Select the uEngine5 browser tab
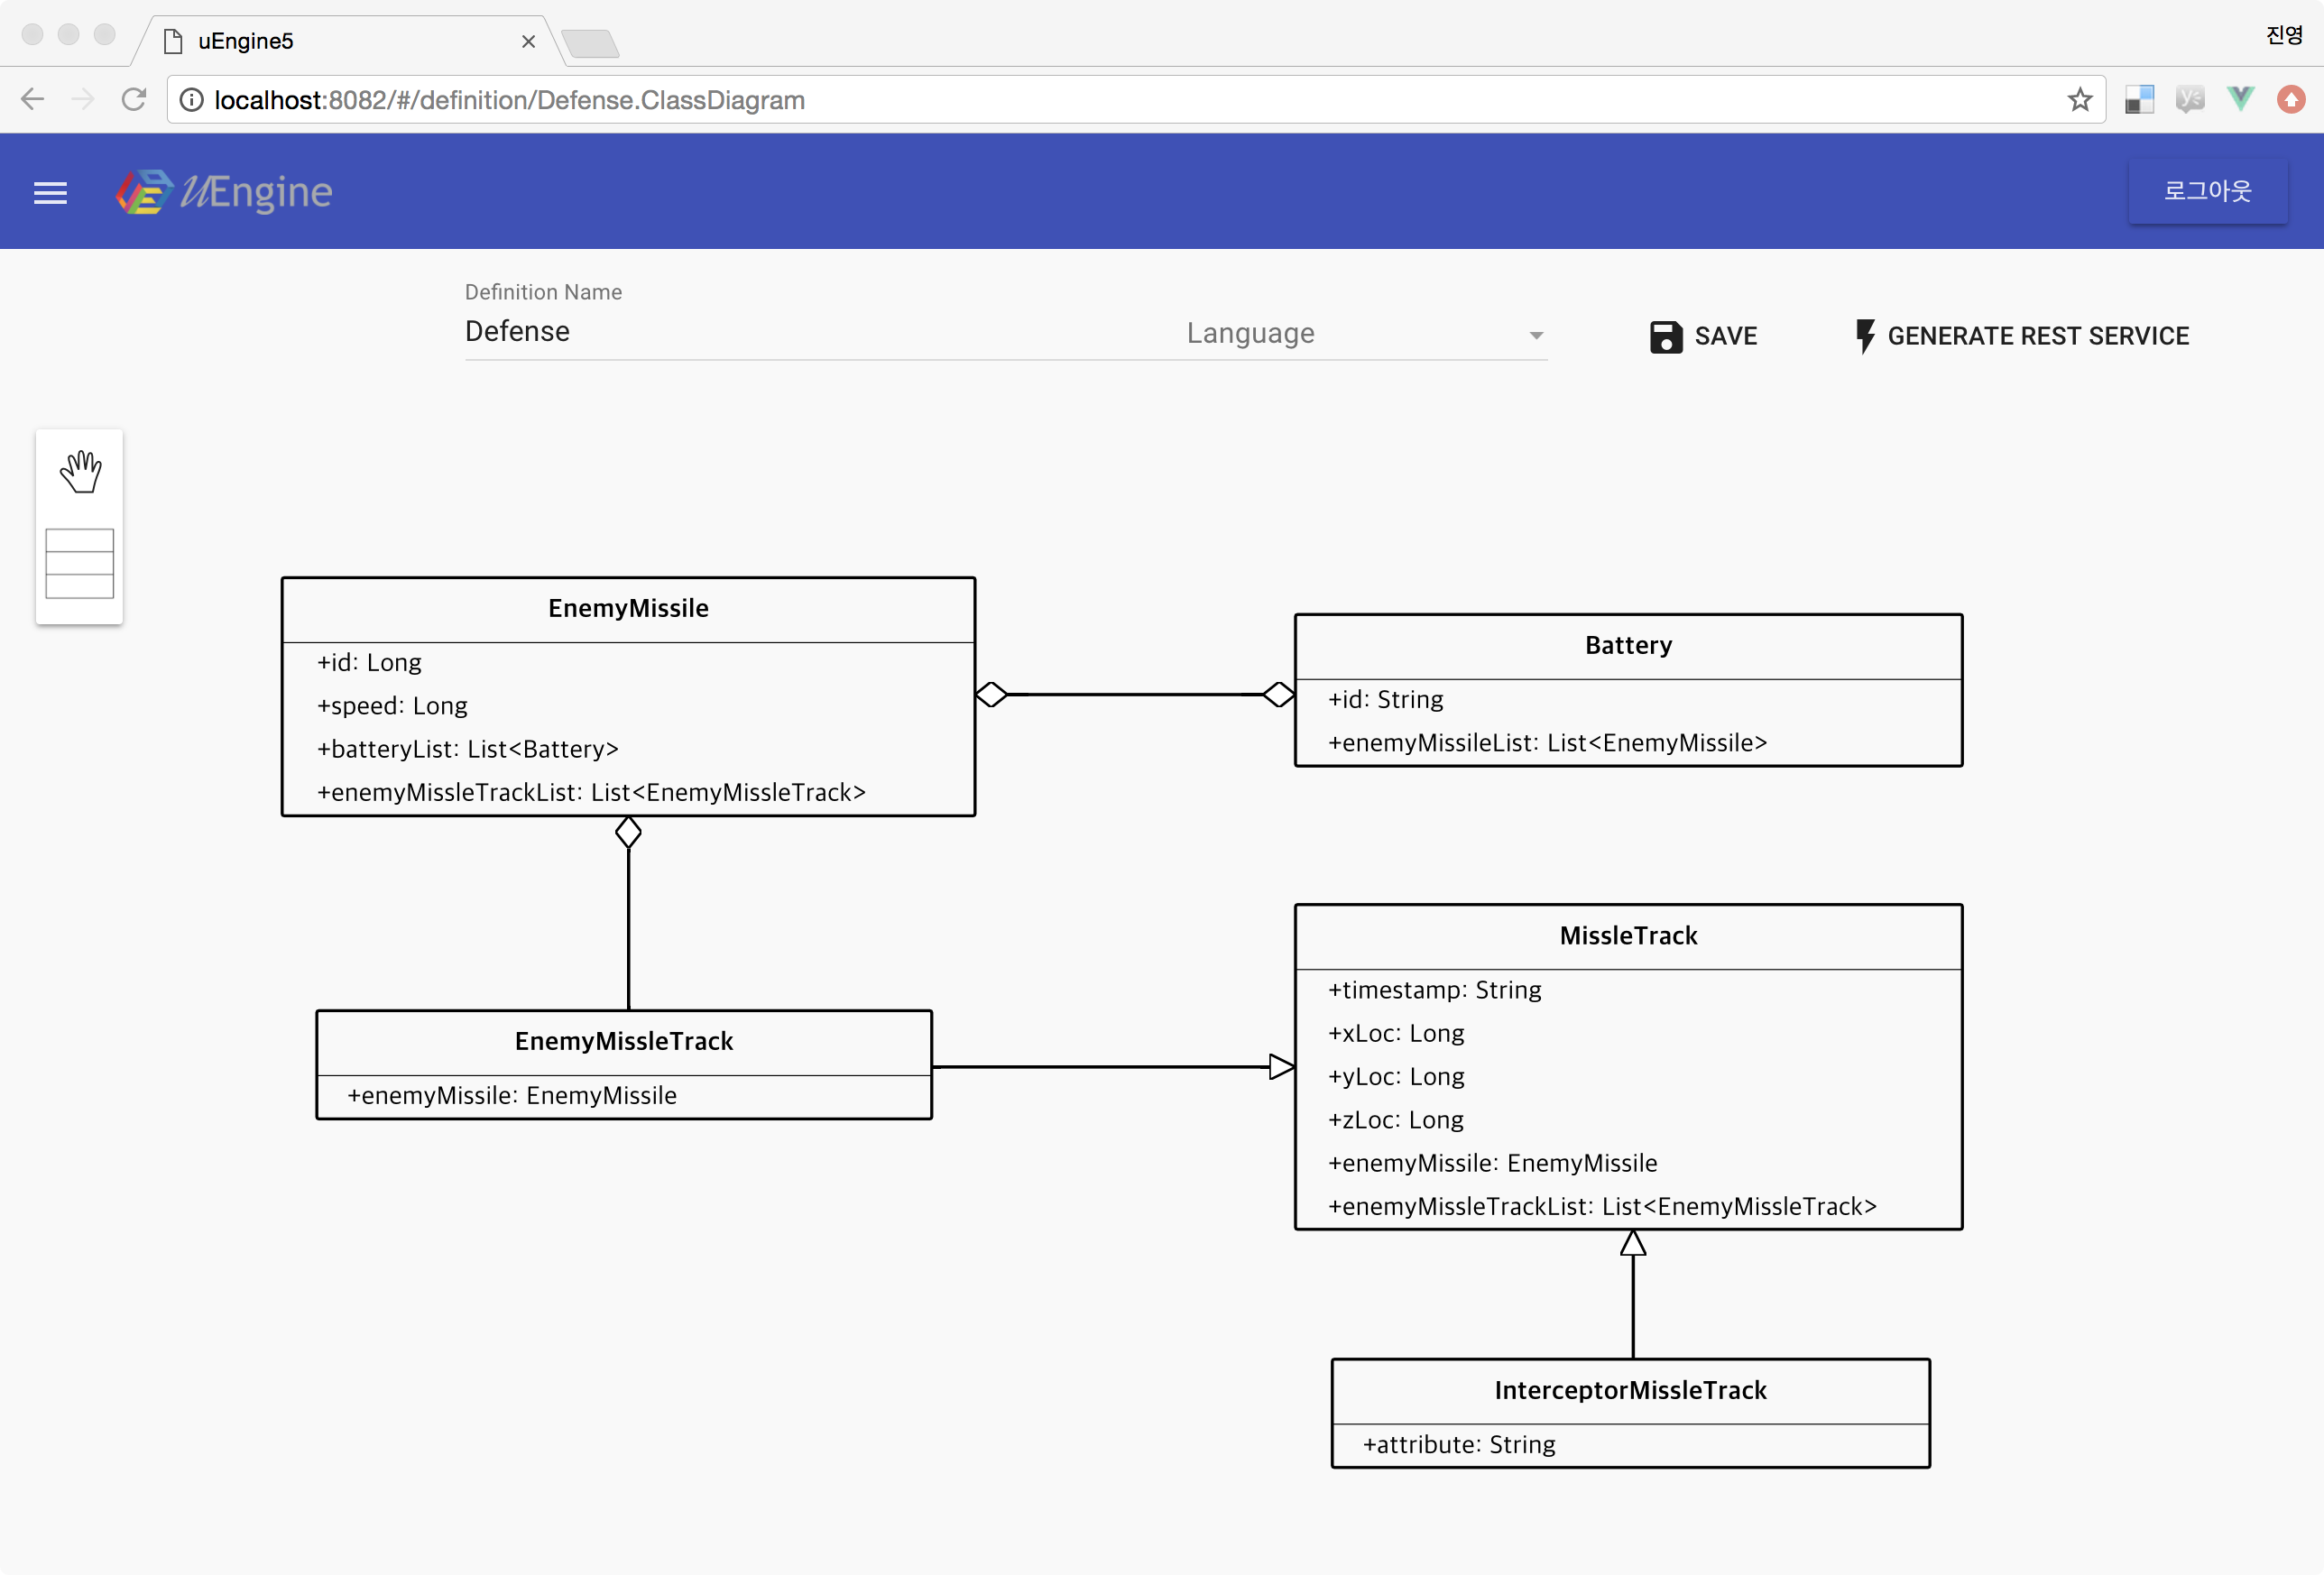2324x1575 pixels. coord(350,41)
